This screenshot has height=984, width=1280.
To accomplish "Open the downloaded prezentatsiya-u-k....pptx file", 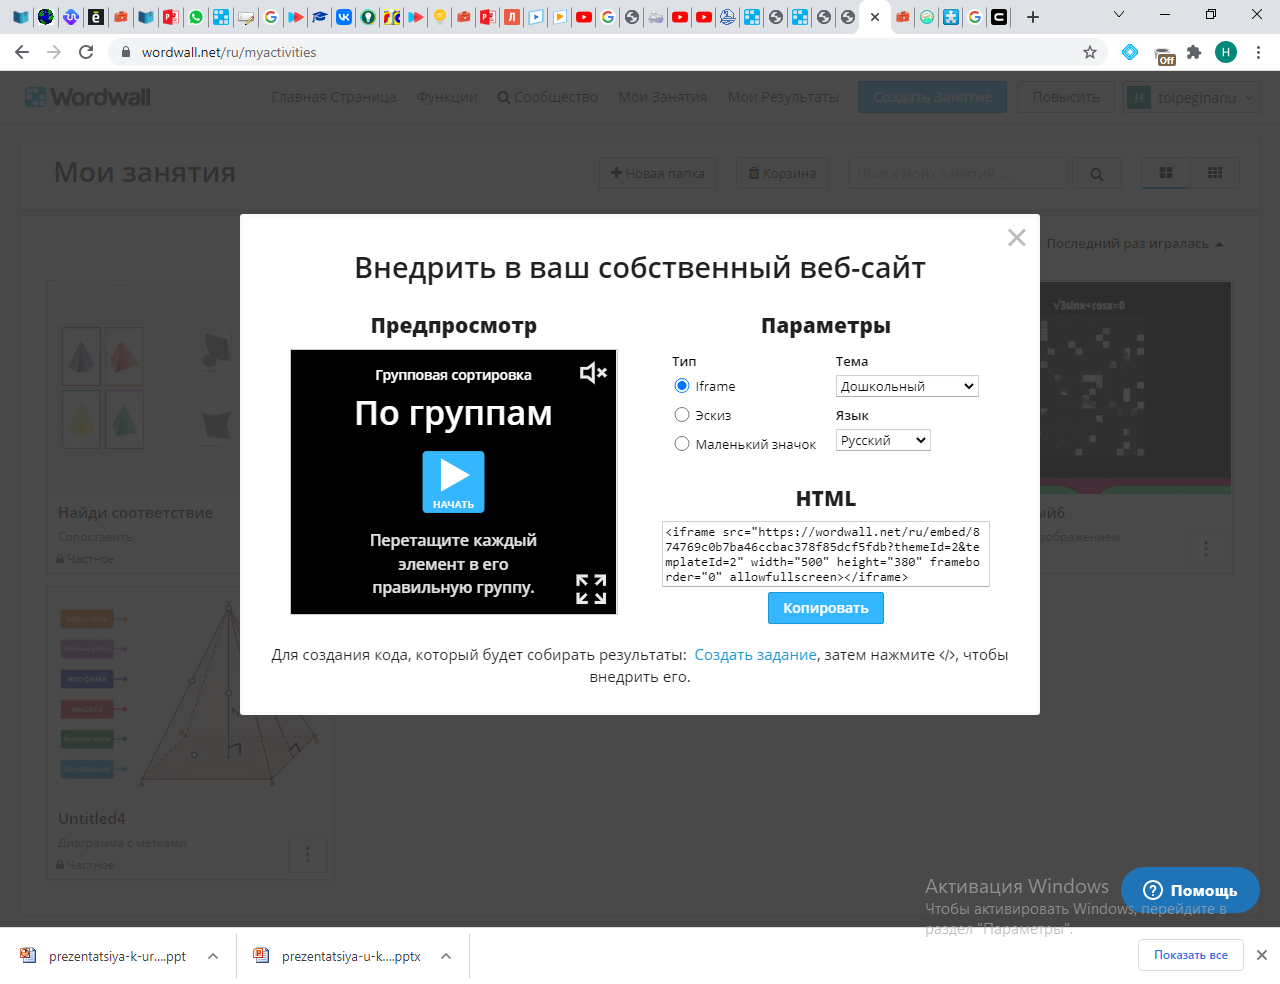I will click(x=338, y=956).
